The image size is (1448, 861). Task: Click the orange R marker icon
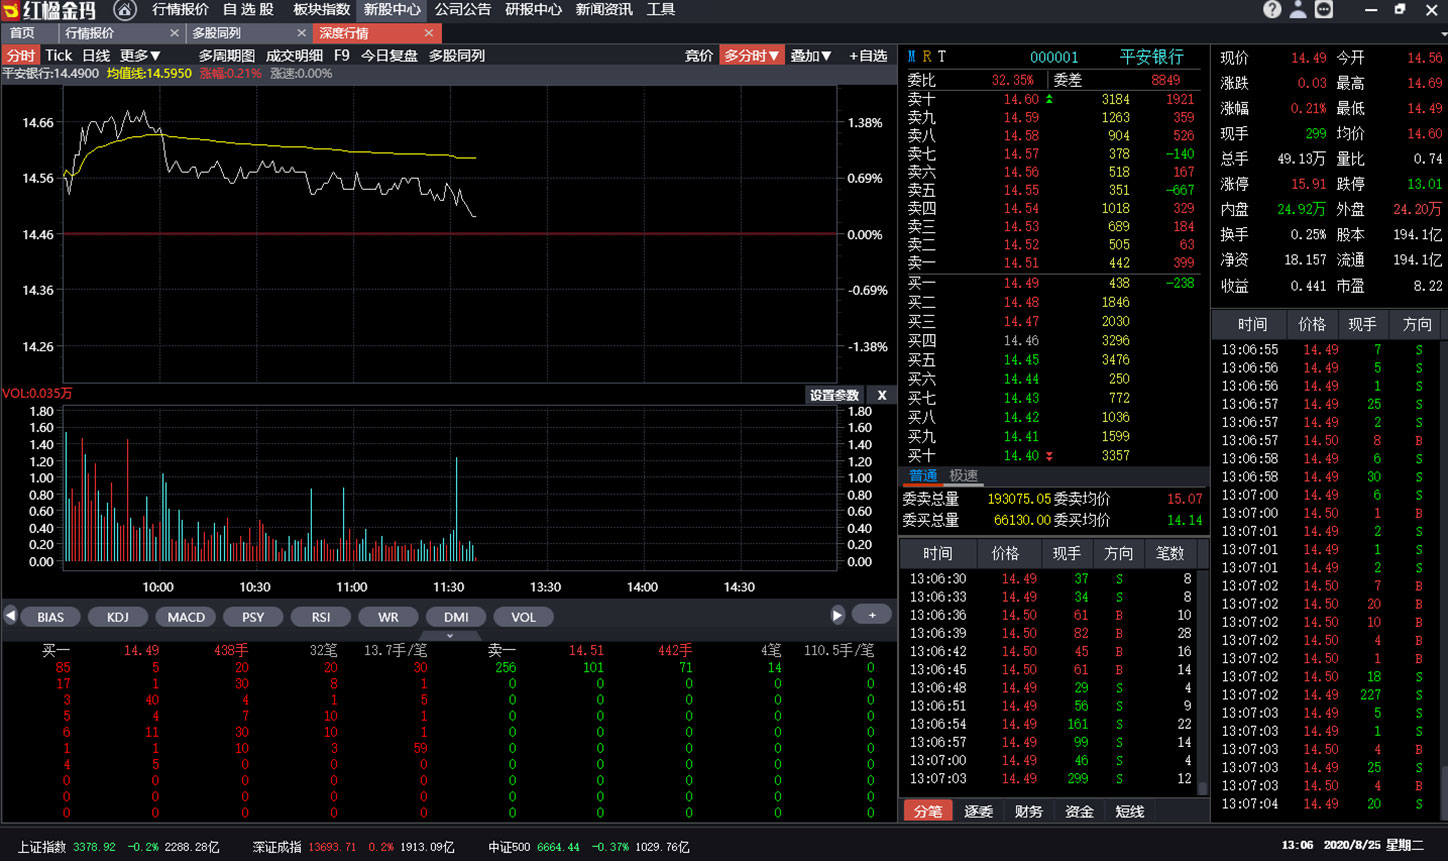coord(927,57)
